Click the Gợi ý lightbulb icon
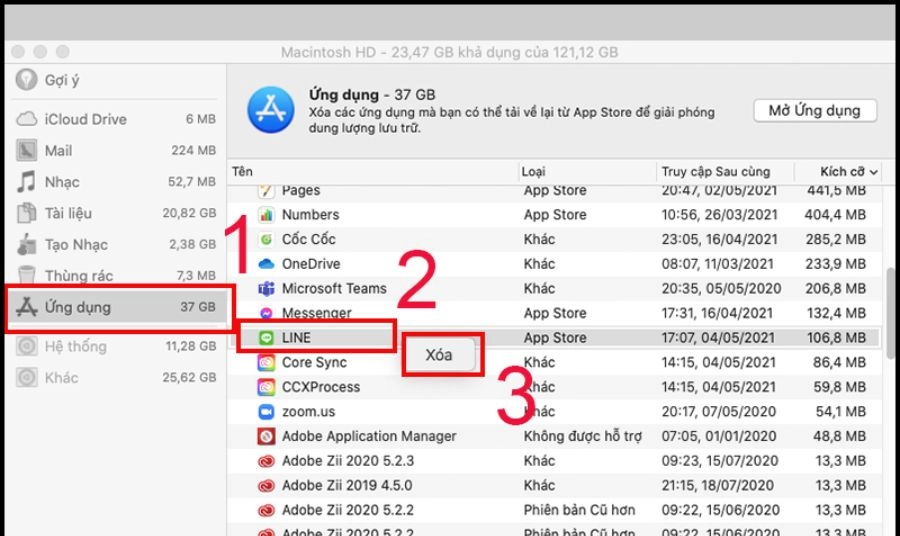Screen dimensions: 900x536 click(26, 80)
